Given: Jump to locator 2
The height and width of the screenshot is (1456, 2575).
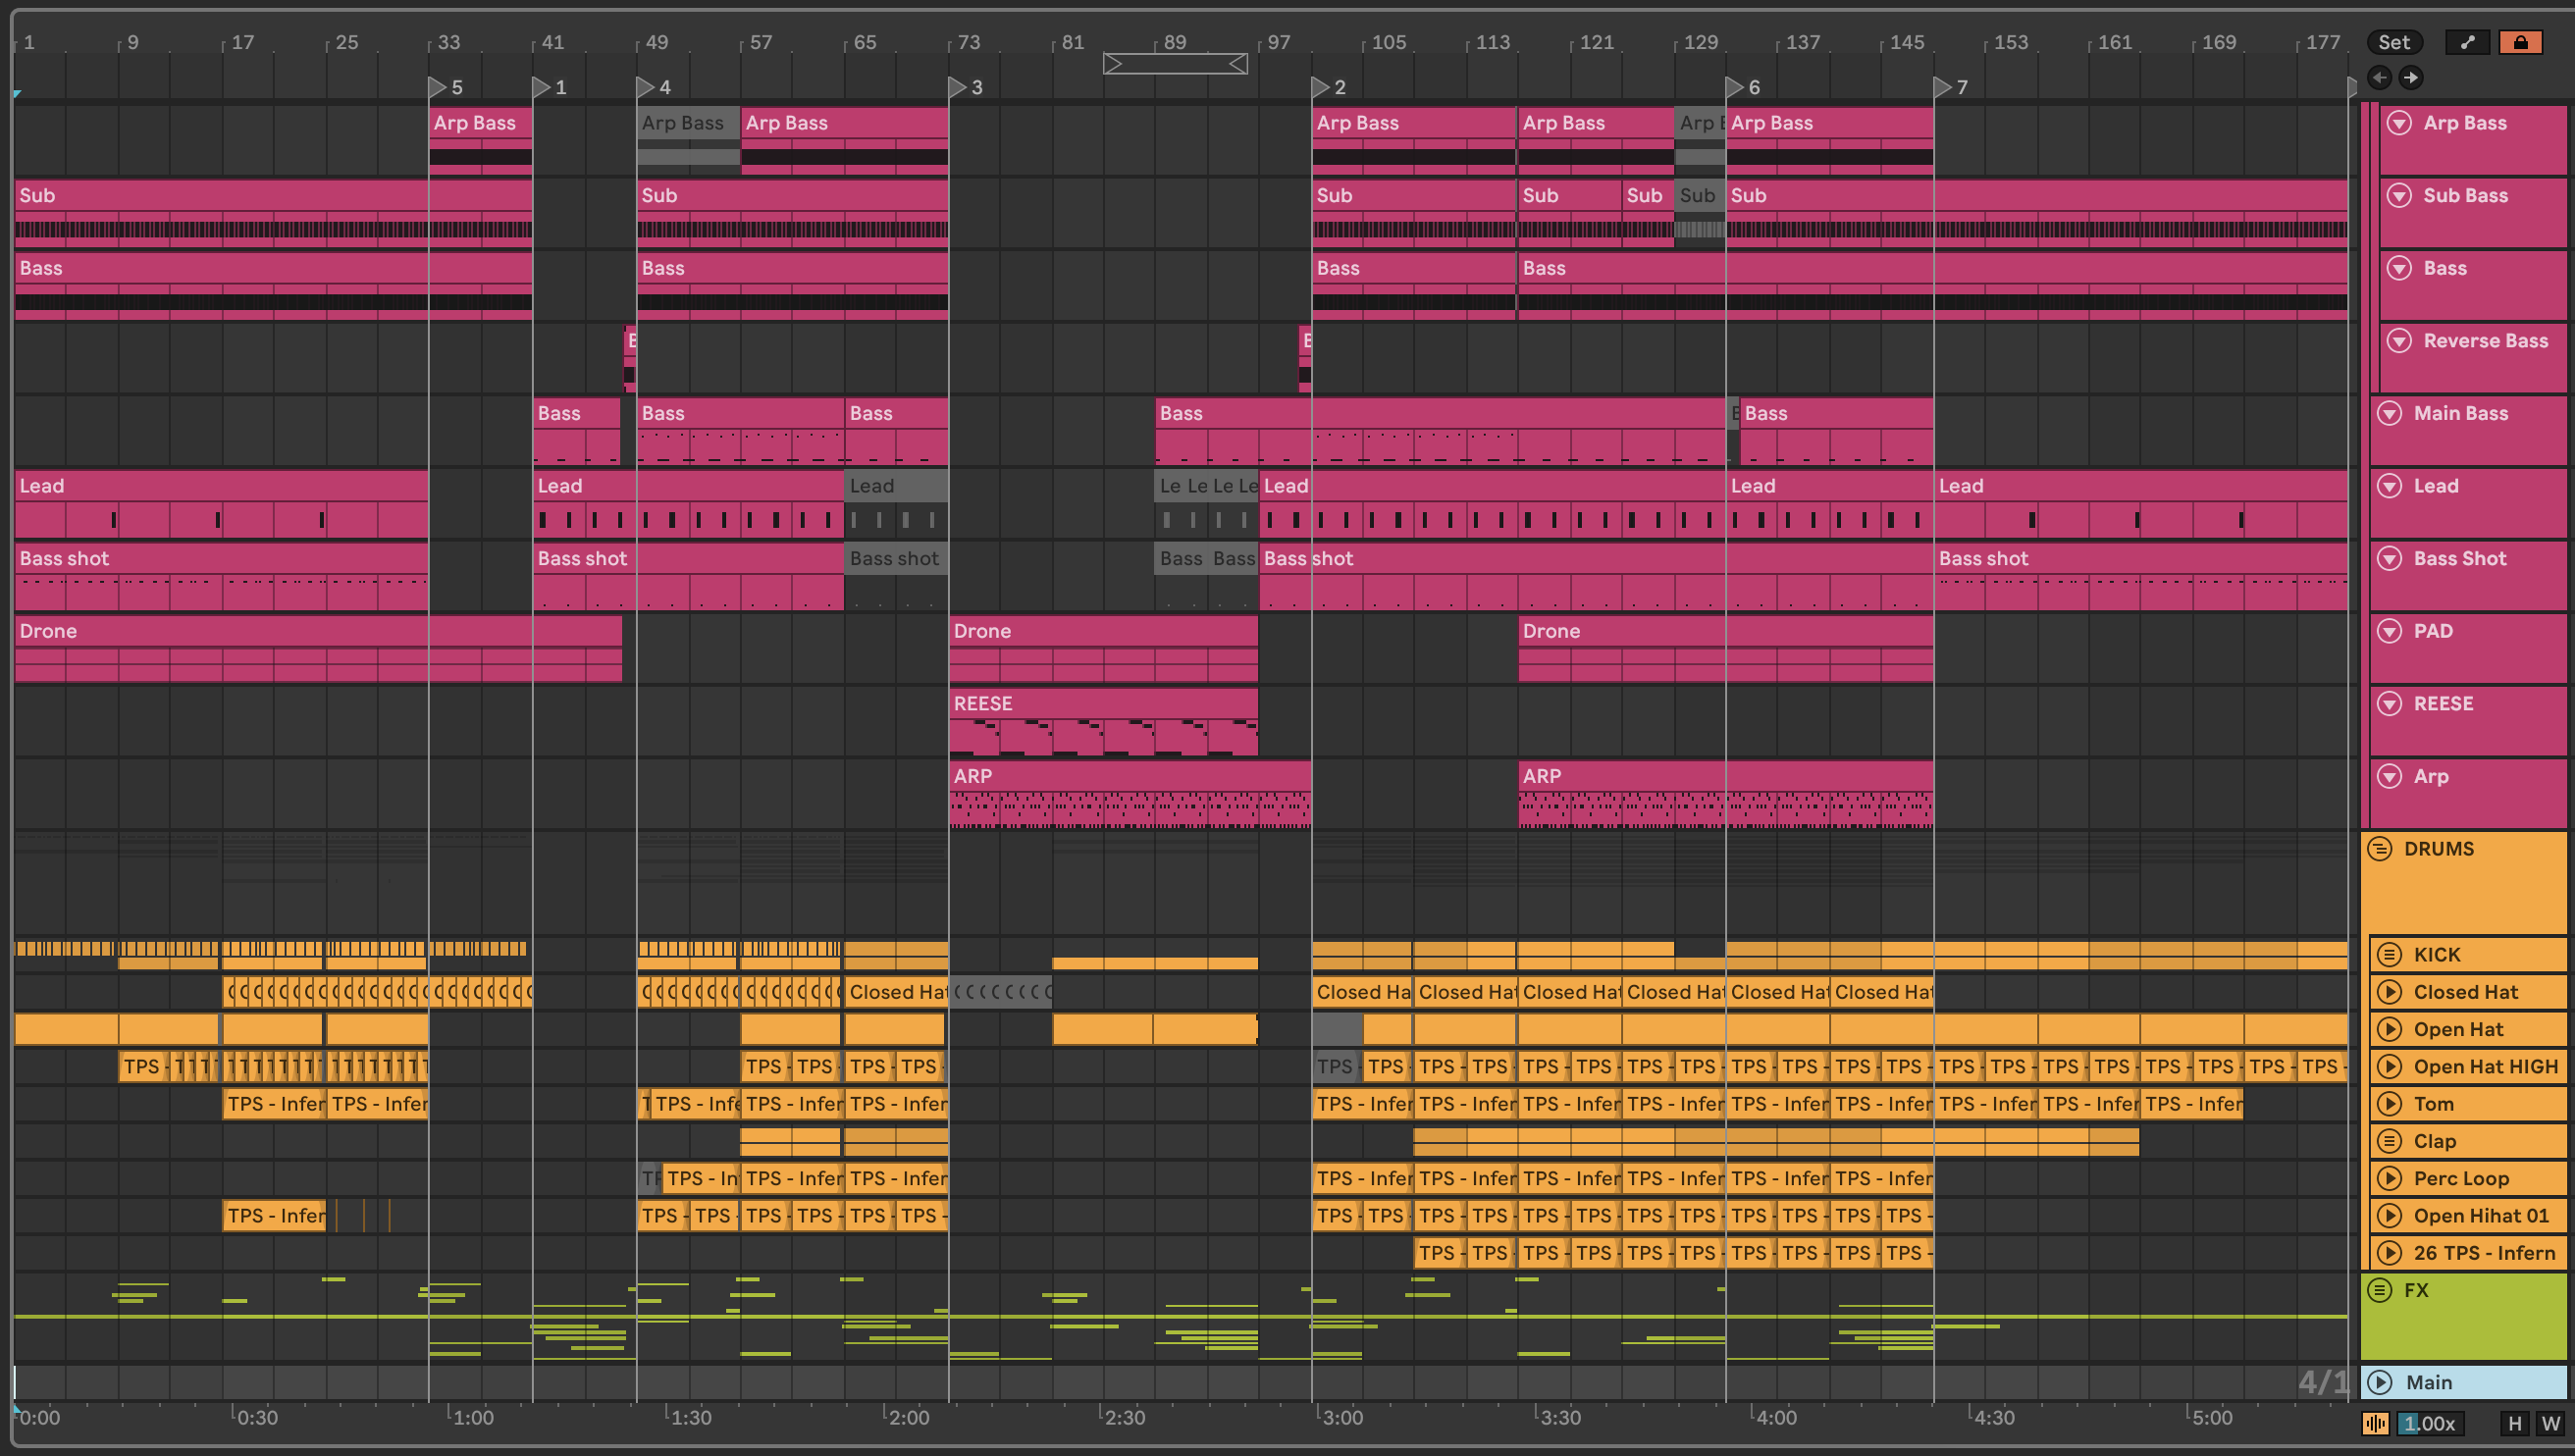Looking at the screenshot, I should 1321,87.
